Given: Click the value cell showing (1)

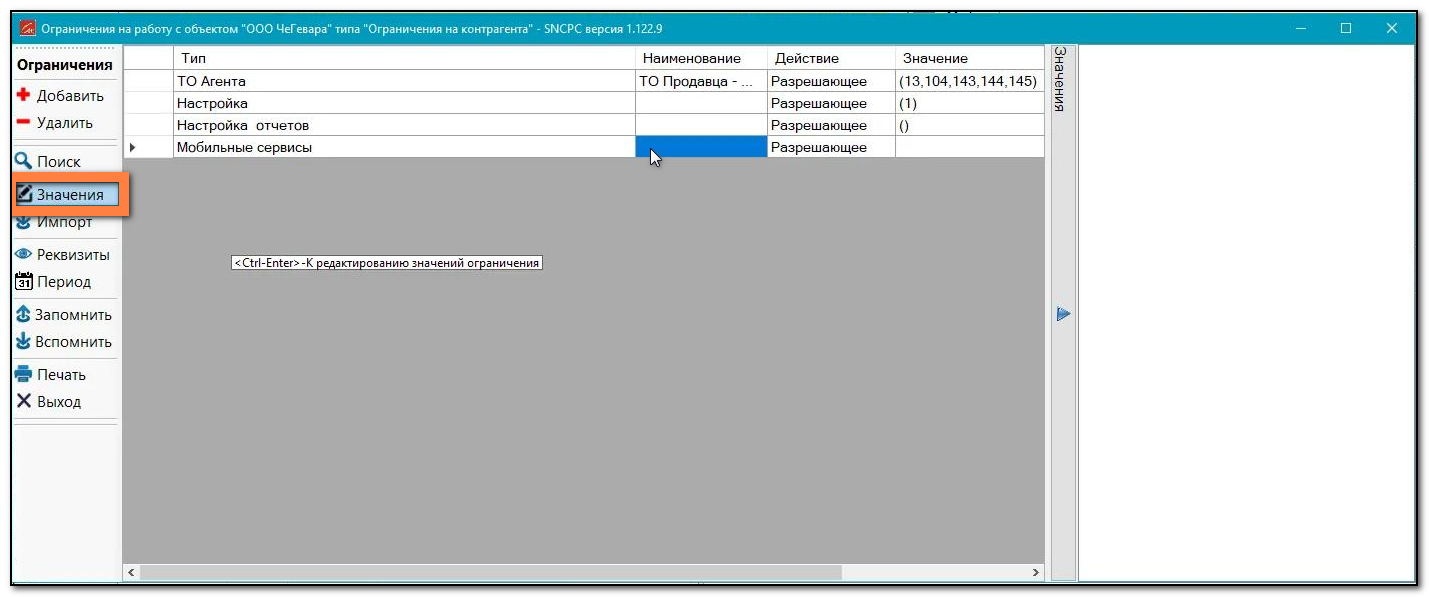Looking at the screenshot, I should (x=969, y=103).
